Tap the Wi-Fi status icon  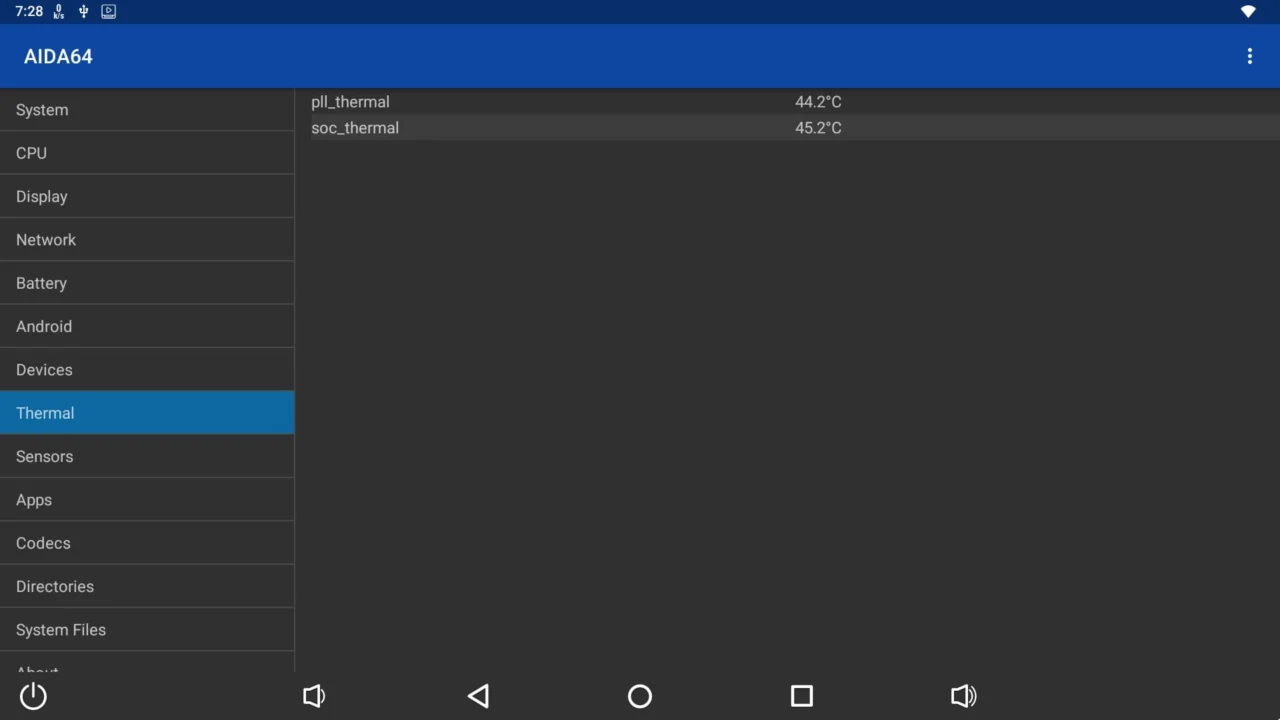click(x=1248, y=12)
